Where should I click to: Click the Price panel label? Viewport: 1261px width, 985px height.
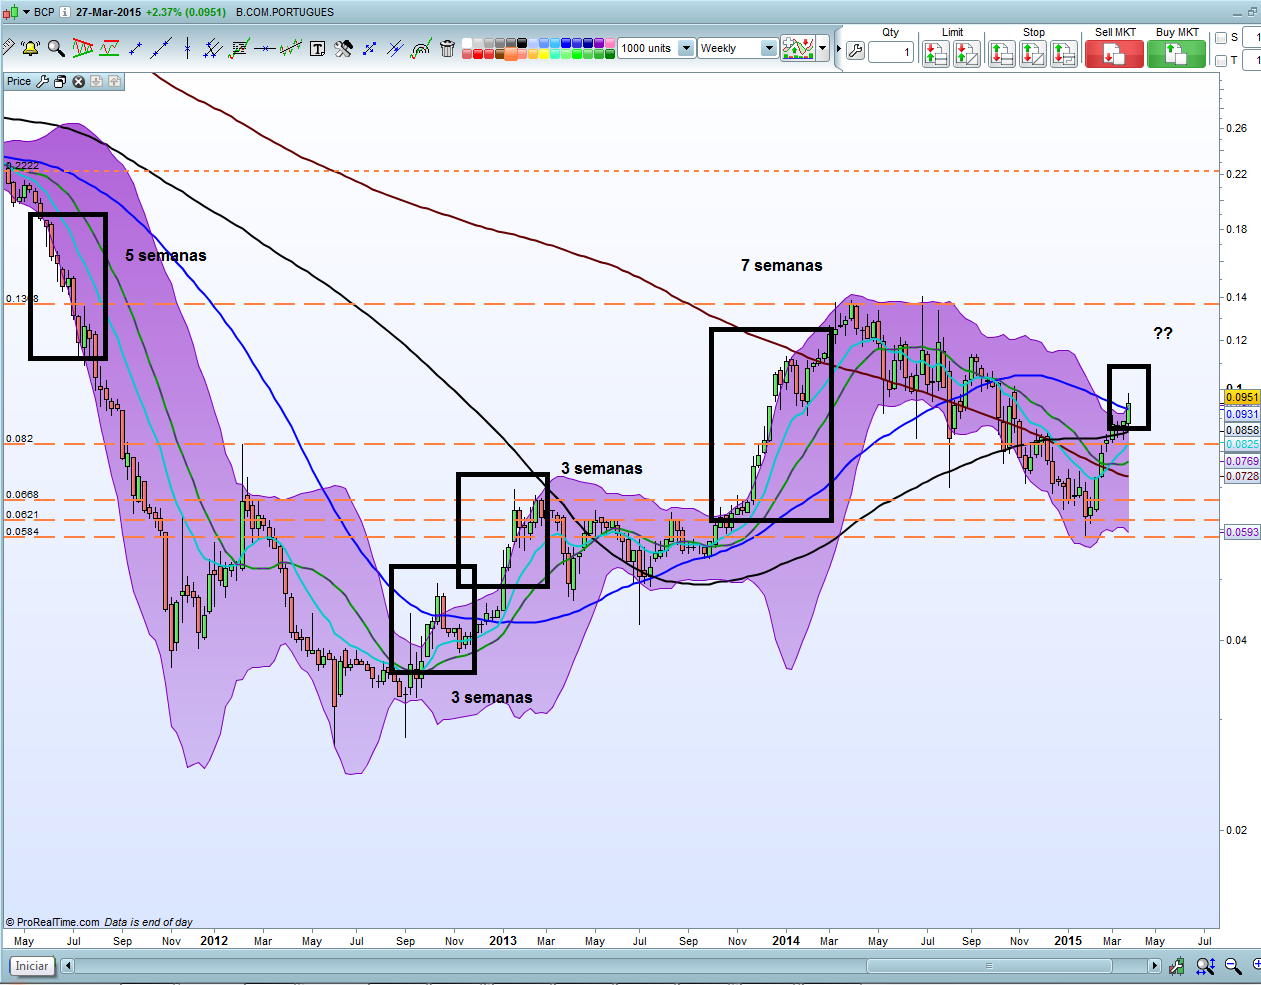tap(19, 81)
